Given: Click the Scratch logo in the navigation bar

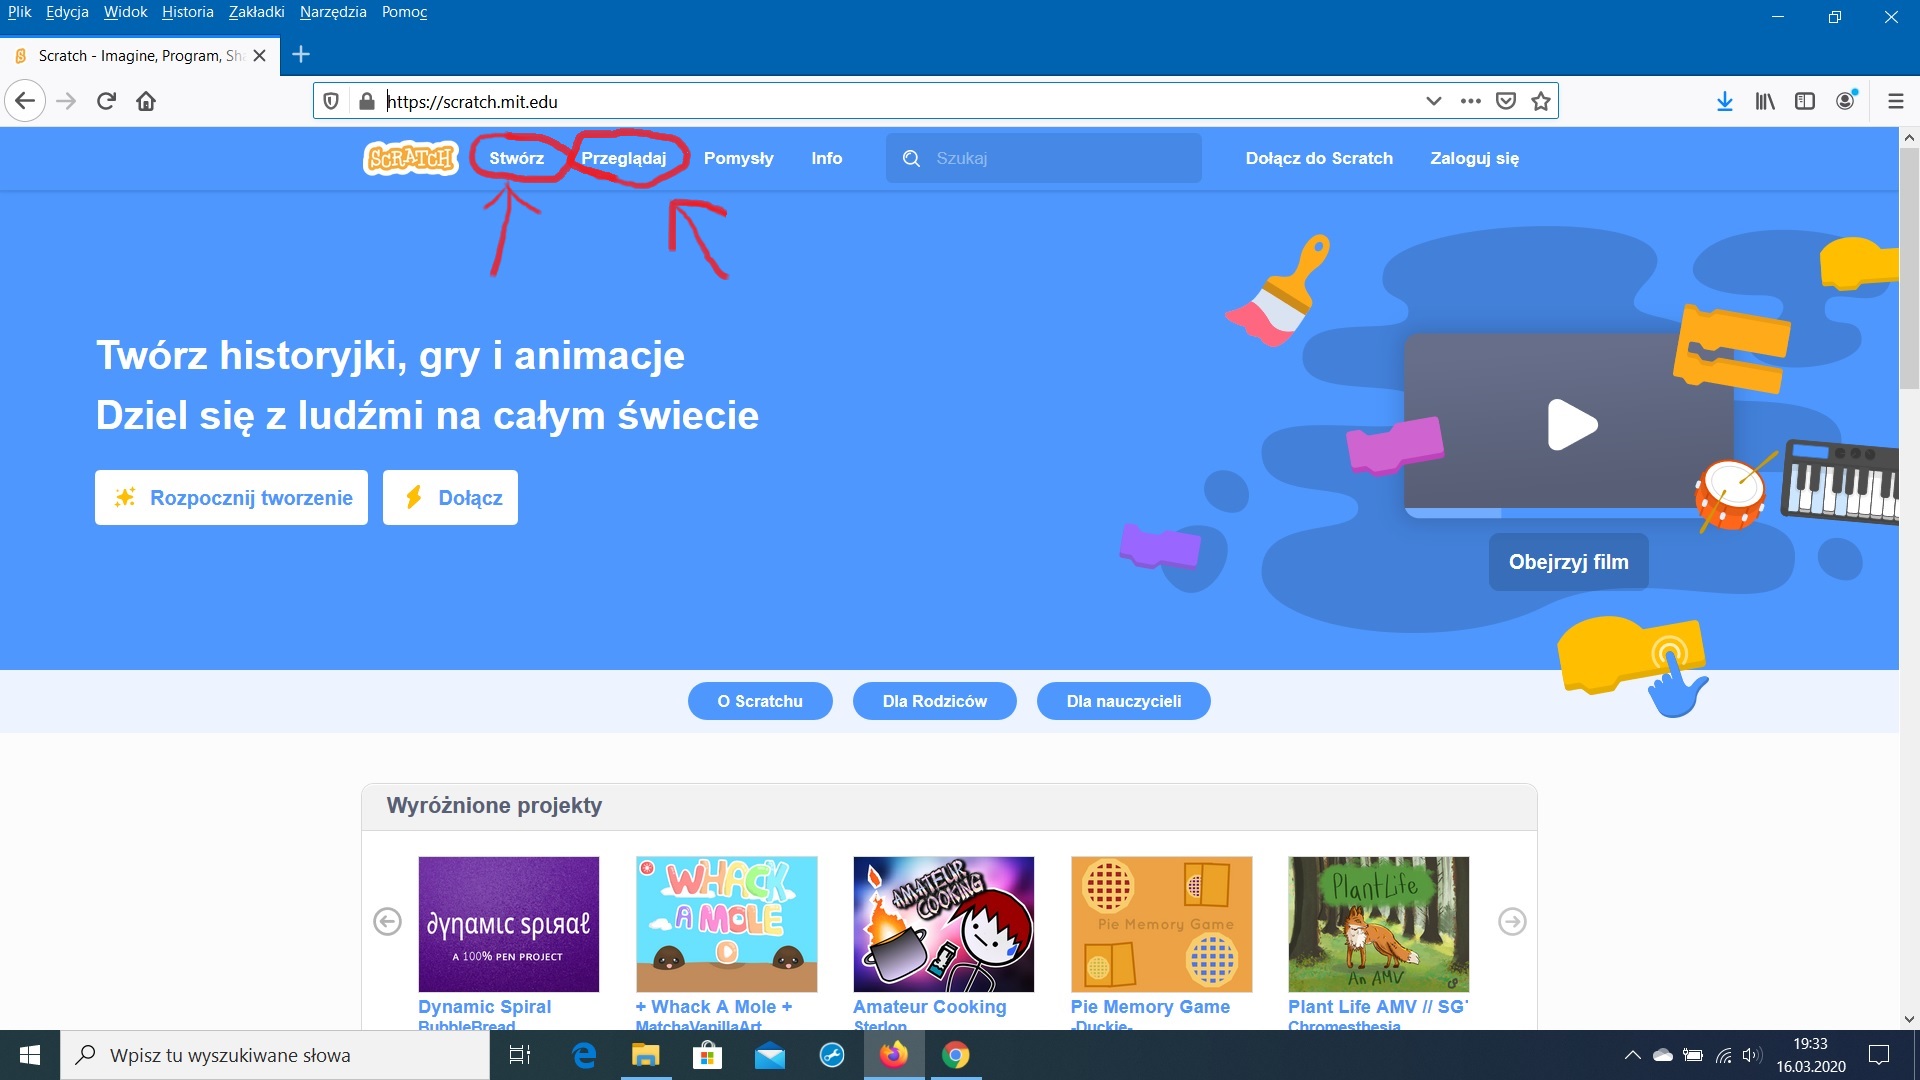Looking at the screenshot, I should pyautogui.click(x=410, y=158).
